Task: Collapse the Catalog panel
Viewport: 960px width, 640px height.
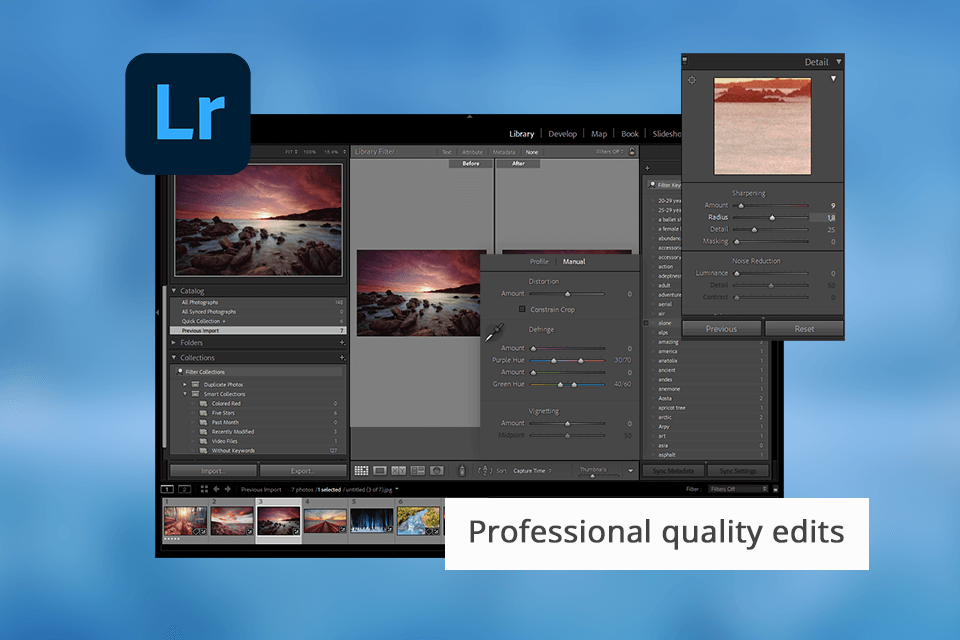Action: [x=174, y=291]
